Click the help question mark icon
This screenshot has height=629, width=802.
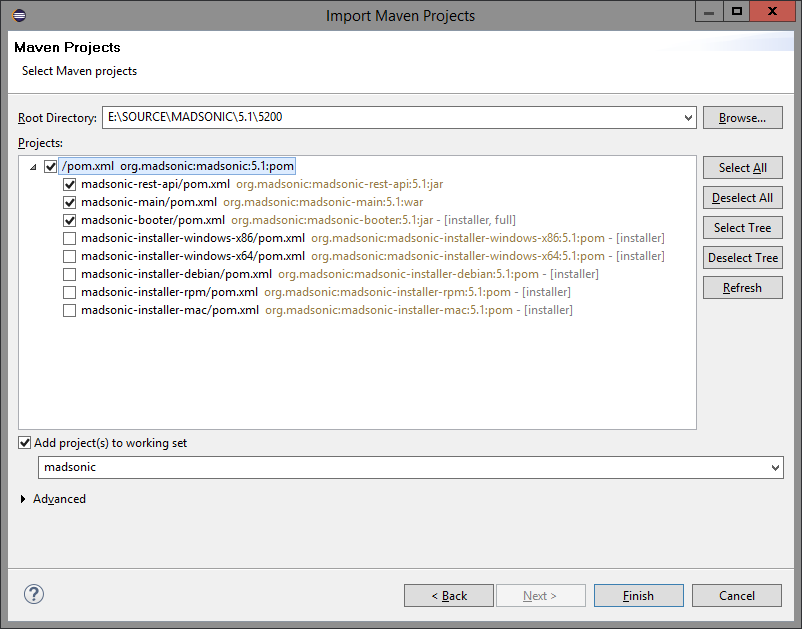click(x=34, y=594)
